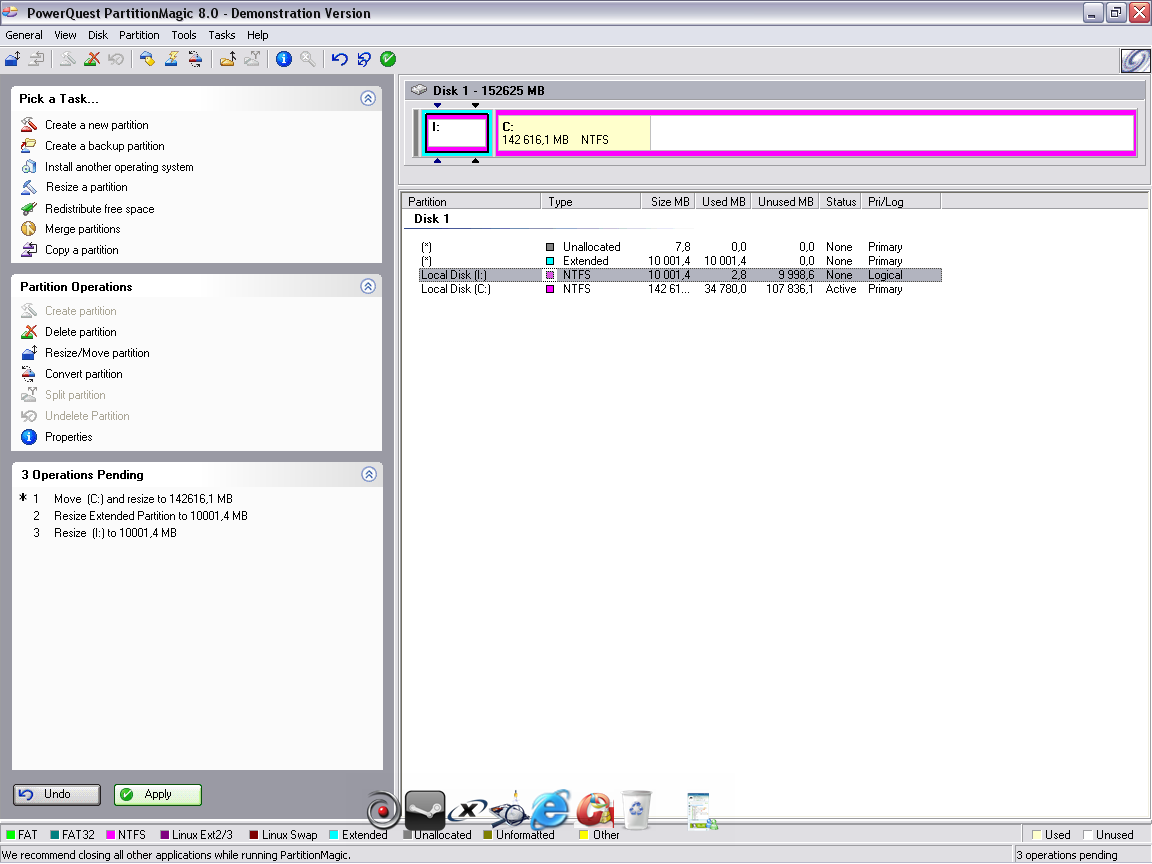Click the Disk 1 group label in list
1152x864 pixels.
point(431,219)
